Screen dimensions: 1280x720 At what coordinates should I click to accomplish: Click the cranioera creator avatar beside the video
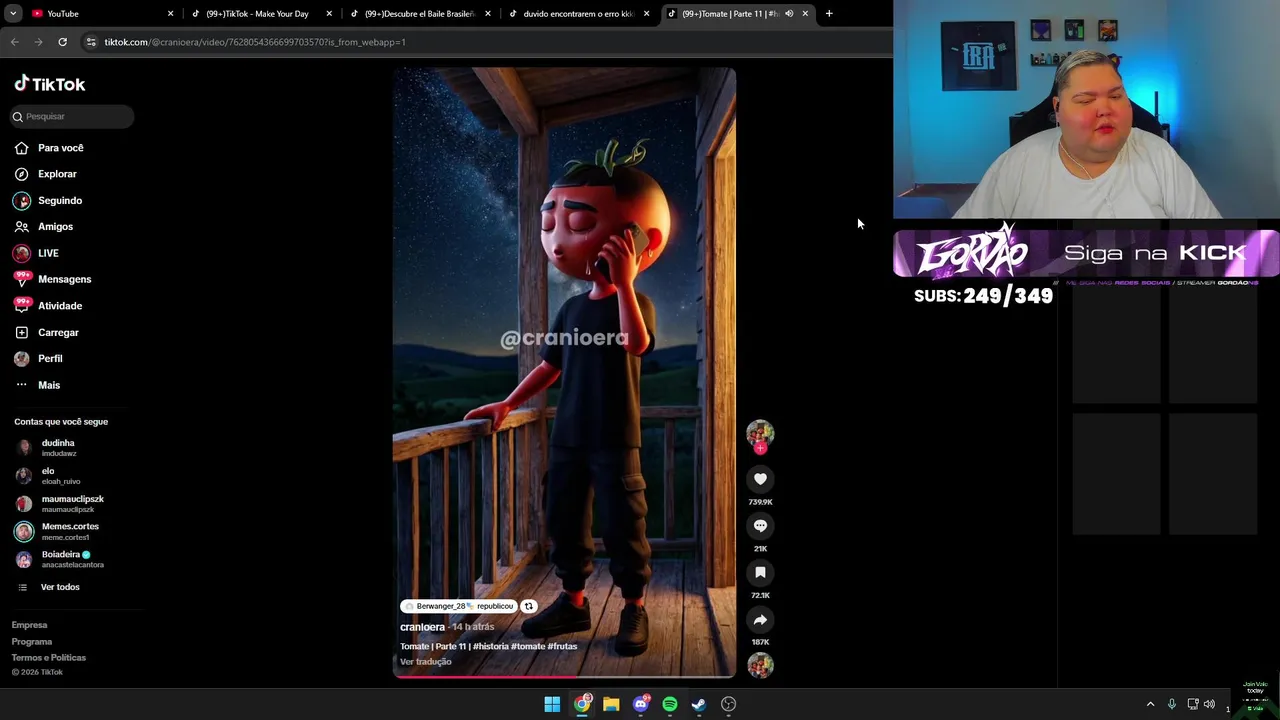(760, 432)
